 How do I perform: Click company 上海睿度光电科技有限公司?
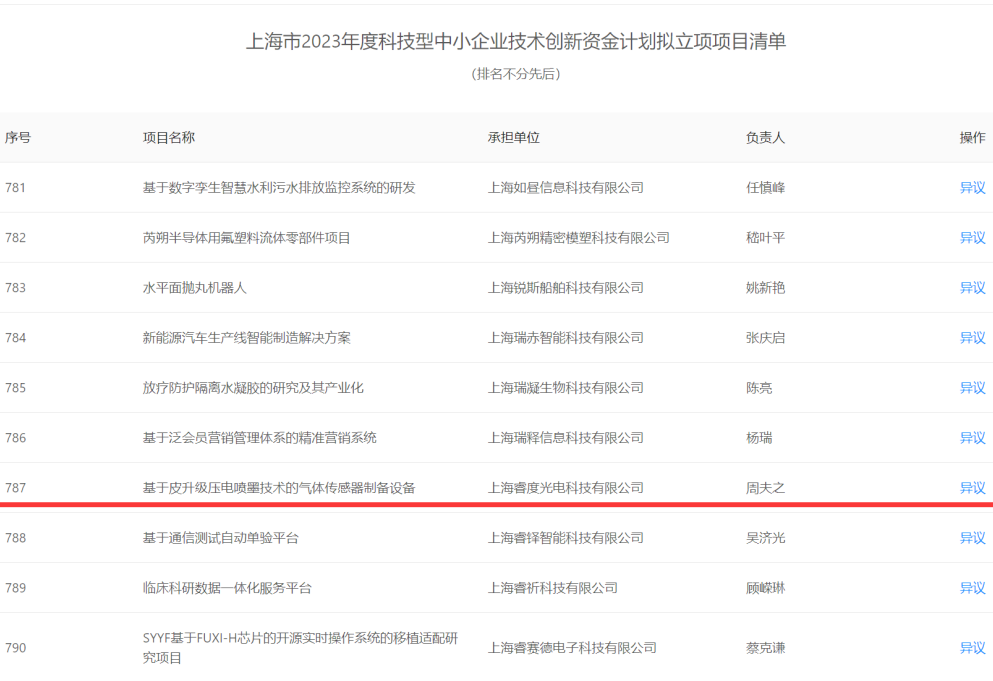[566, 488]
